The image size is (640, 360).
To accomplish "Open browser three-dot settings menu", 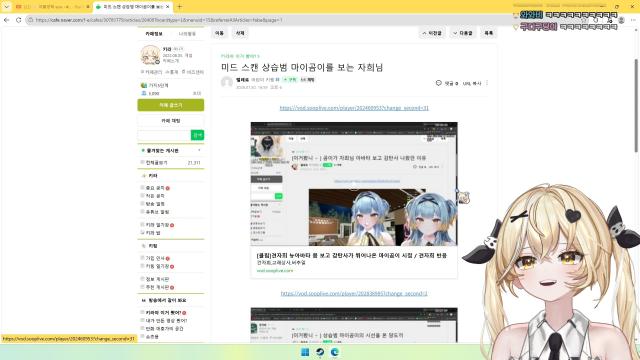I will click(633, 20).
